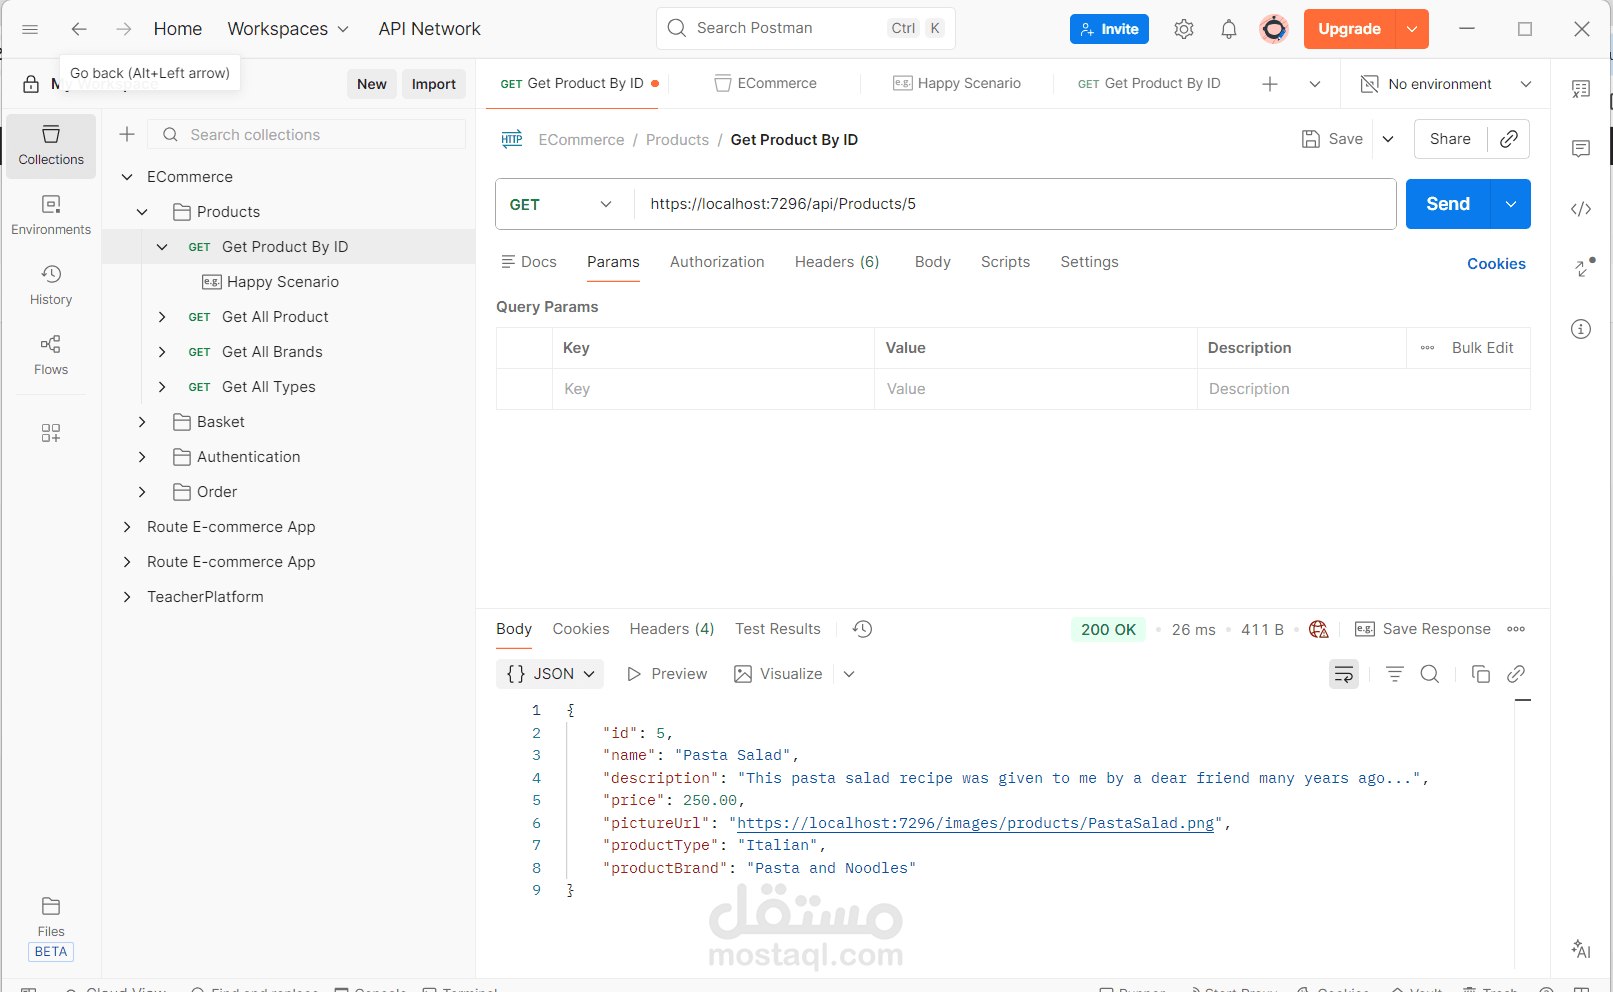Switch to the Authorization tab
The height and width of the screenshot is (992, 1613).
717,262
